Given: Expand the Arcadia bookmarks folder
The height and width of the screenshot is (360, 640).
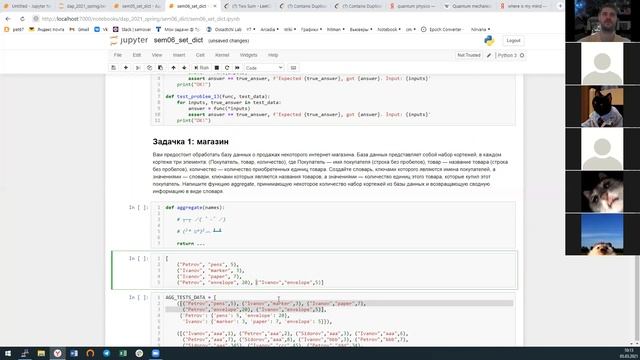Looking at the screenshot, I should [x=269, y=29].
